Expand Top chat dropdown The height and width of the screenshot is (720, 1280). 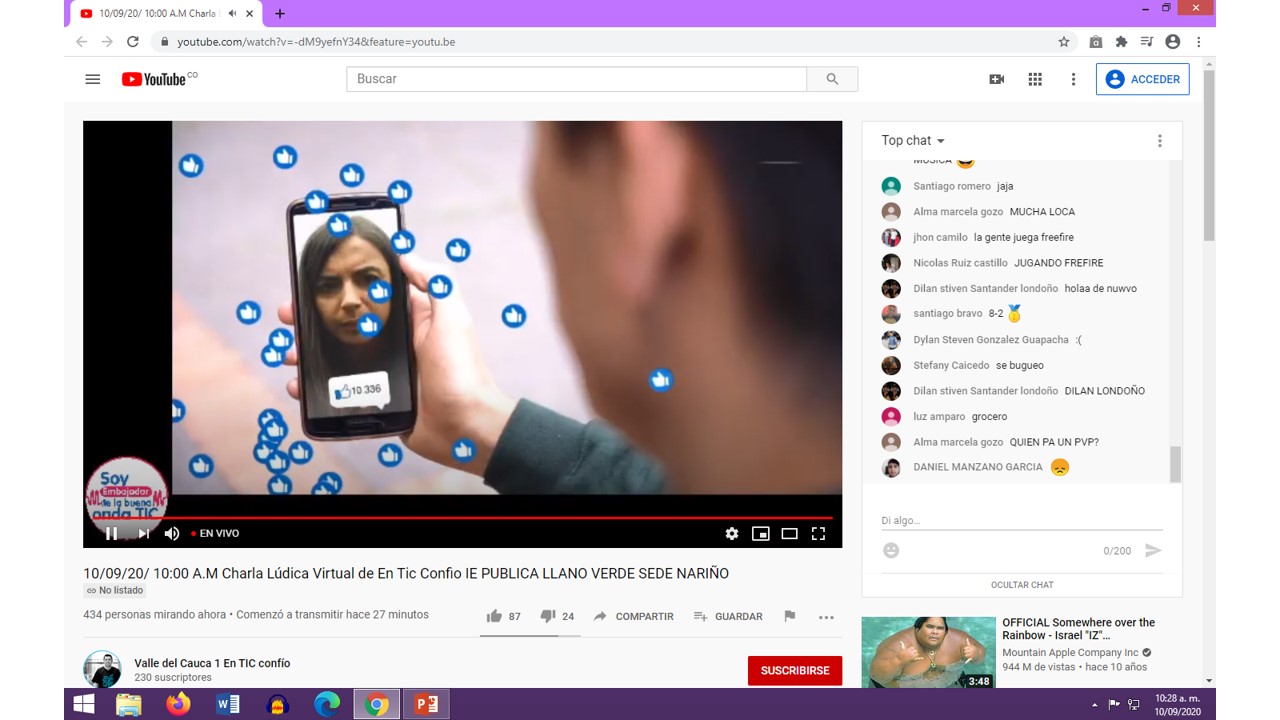tap(913, 141)
